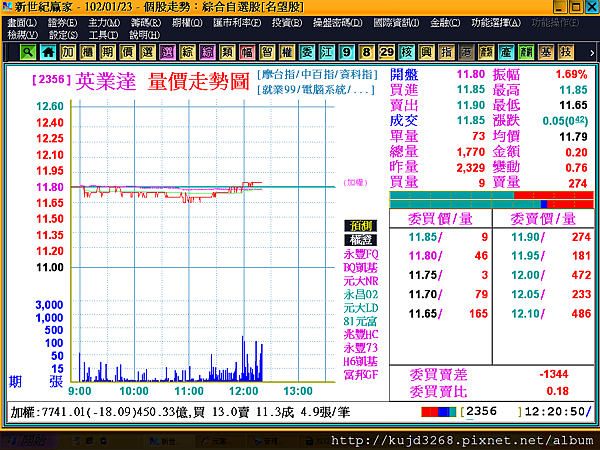Click the 加 toolbar icon
This screenshot has width=600, height=450.
[x=68, y=52]
